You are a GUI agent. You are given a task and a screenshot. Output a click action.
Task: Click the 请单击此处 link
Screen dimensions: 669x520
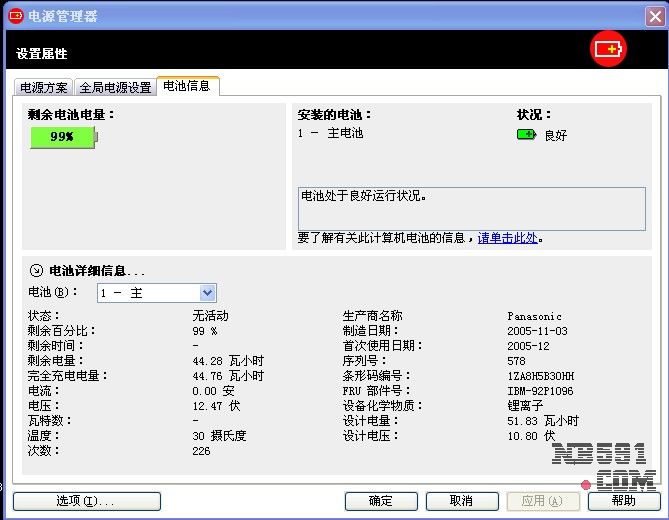[x=507, y=238]
